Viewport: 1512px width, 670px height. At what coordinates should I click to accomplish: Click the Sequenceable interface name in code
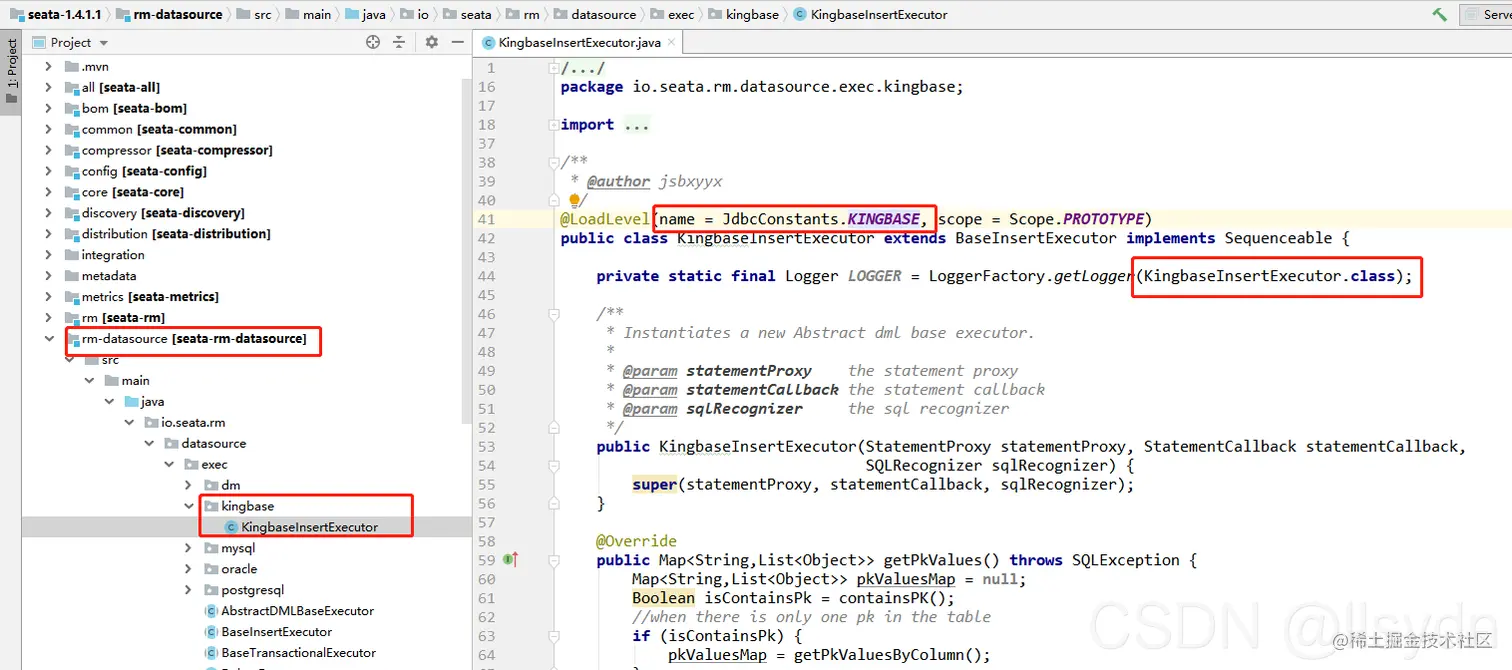coord(1279,238)
